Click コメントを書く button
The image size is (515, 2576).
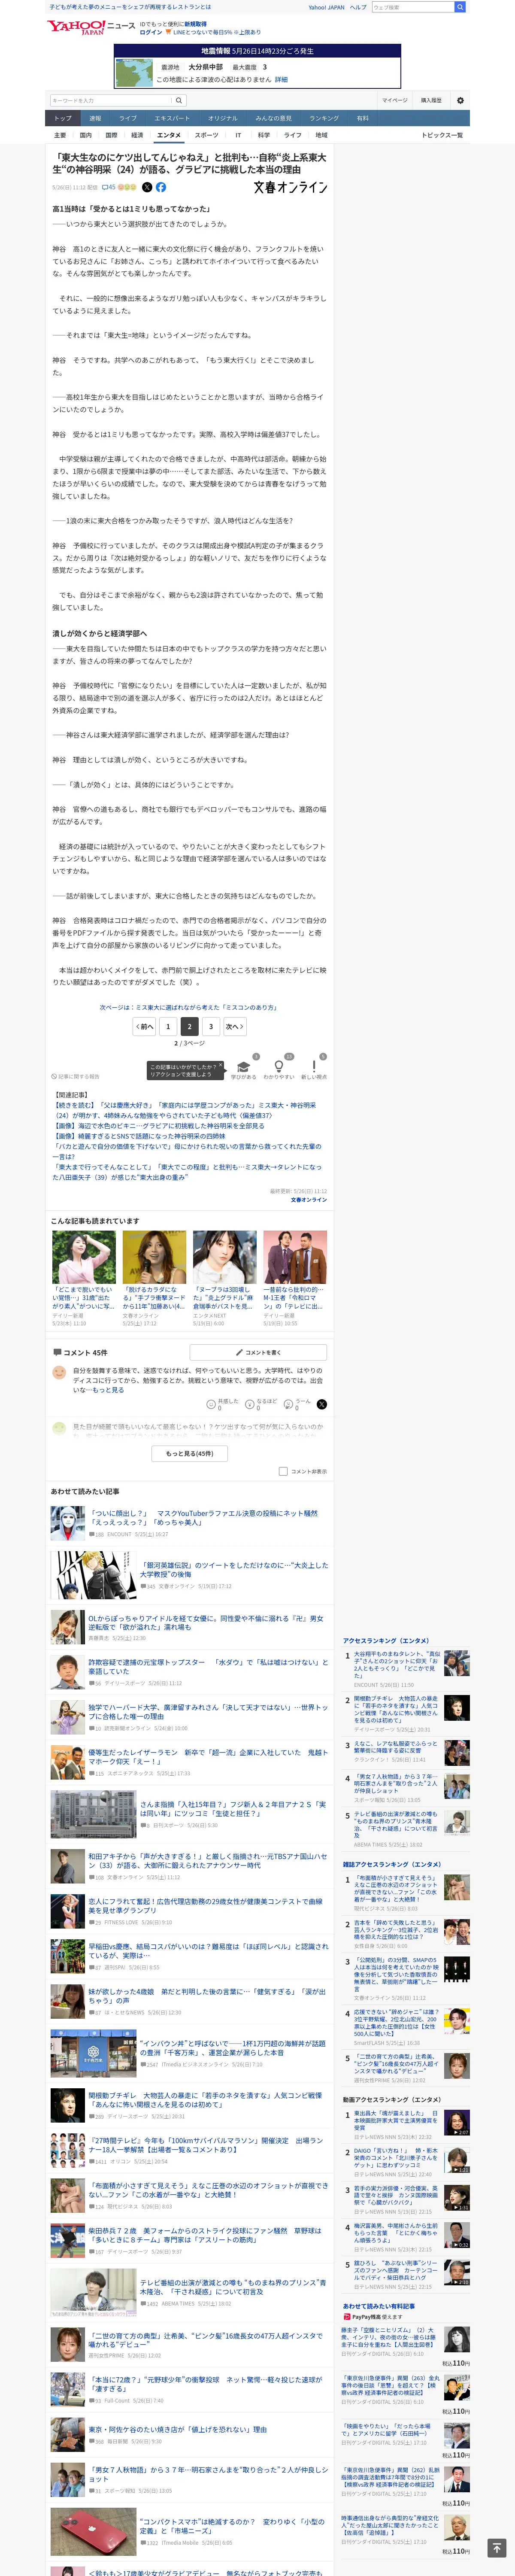[x=258, y=1352]
